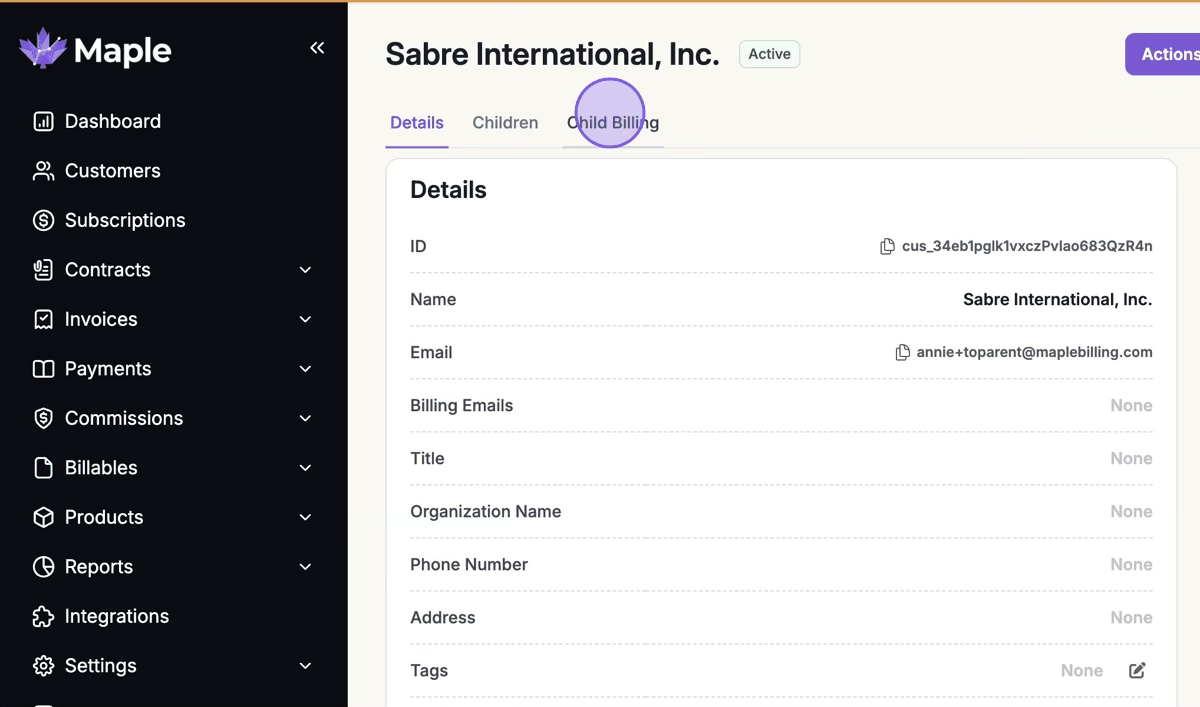The height and width of the screenshot is (707, 1200).
Task: Expand the Products menu
Action: [x=306, y=517]
